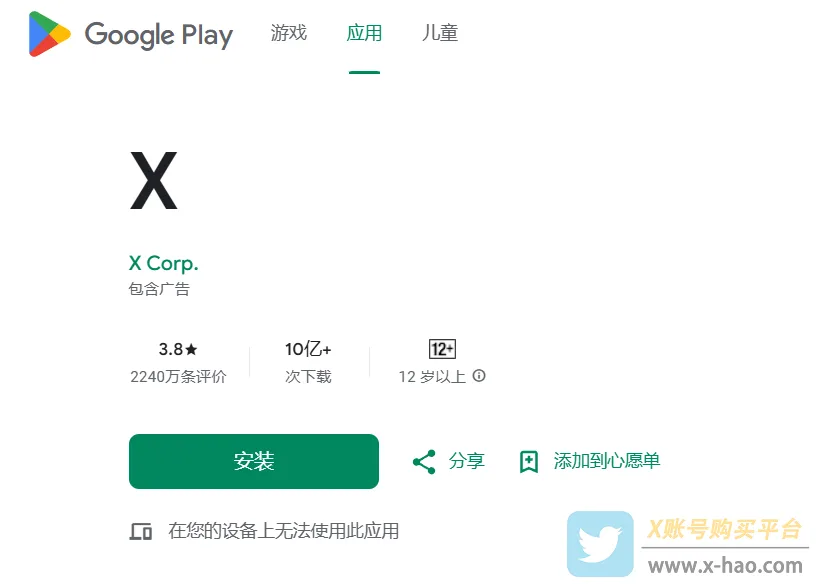819x584 pixels.
Task: Click 添加到心愿单 to add to wishlist
Action: pos(607,461)
